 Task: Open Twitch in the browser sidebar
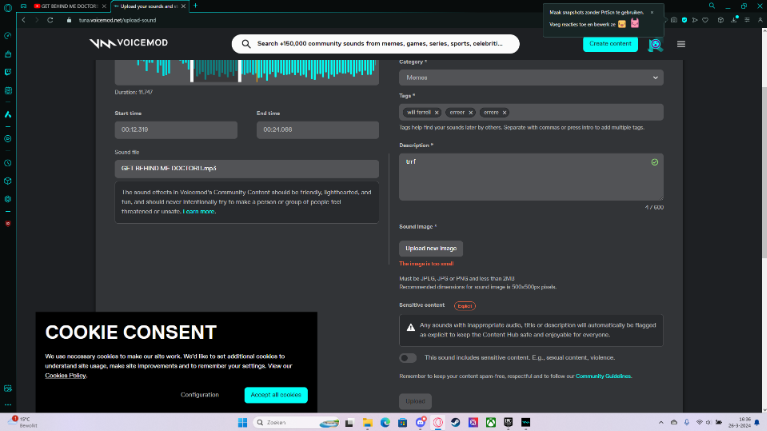point(8,72)
